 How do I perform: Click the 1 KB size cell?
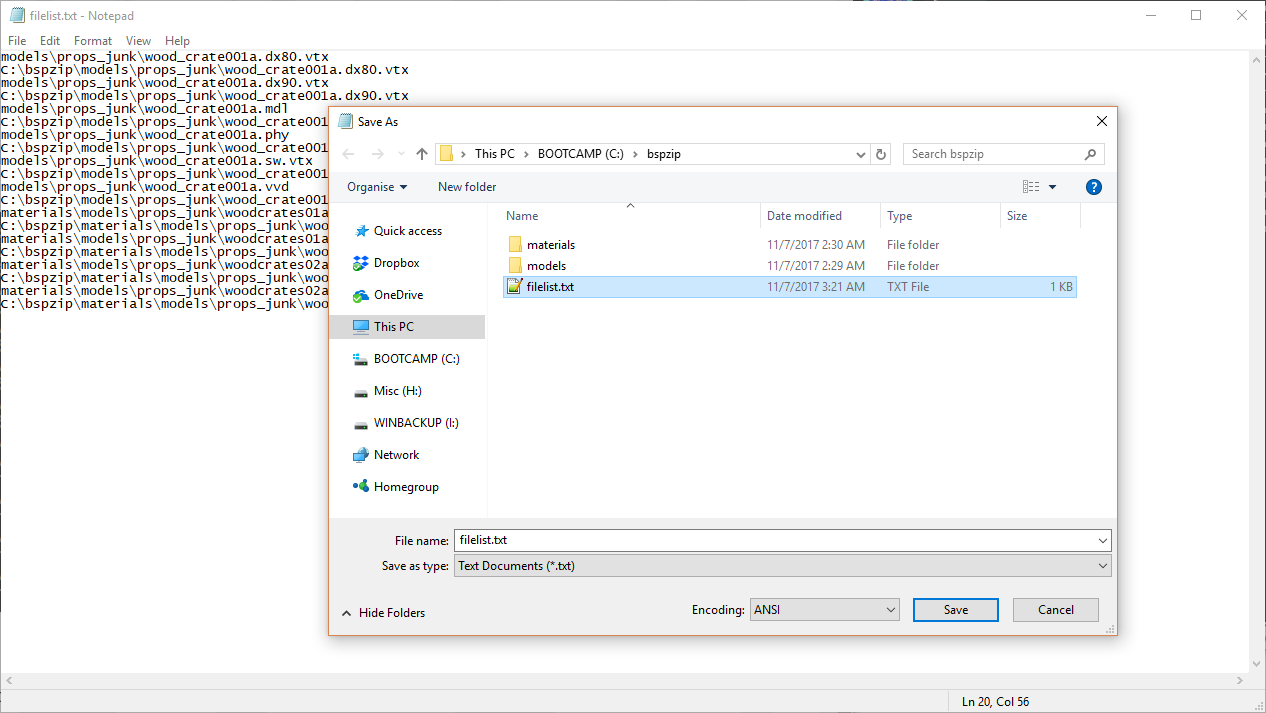coord(1061,287)
